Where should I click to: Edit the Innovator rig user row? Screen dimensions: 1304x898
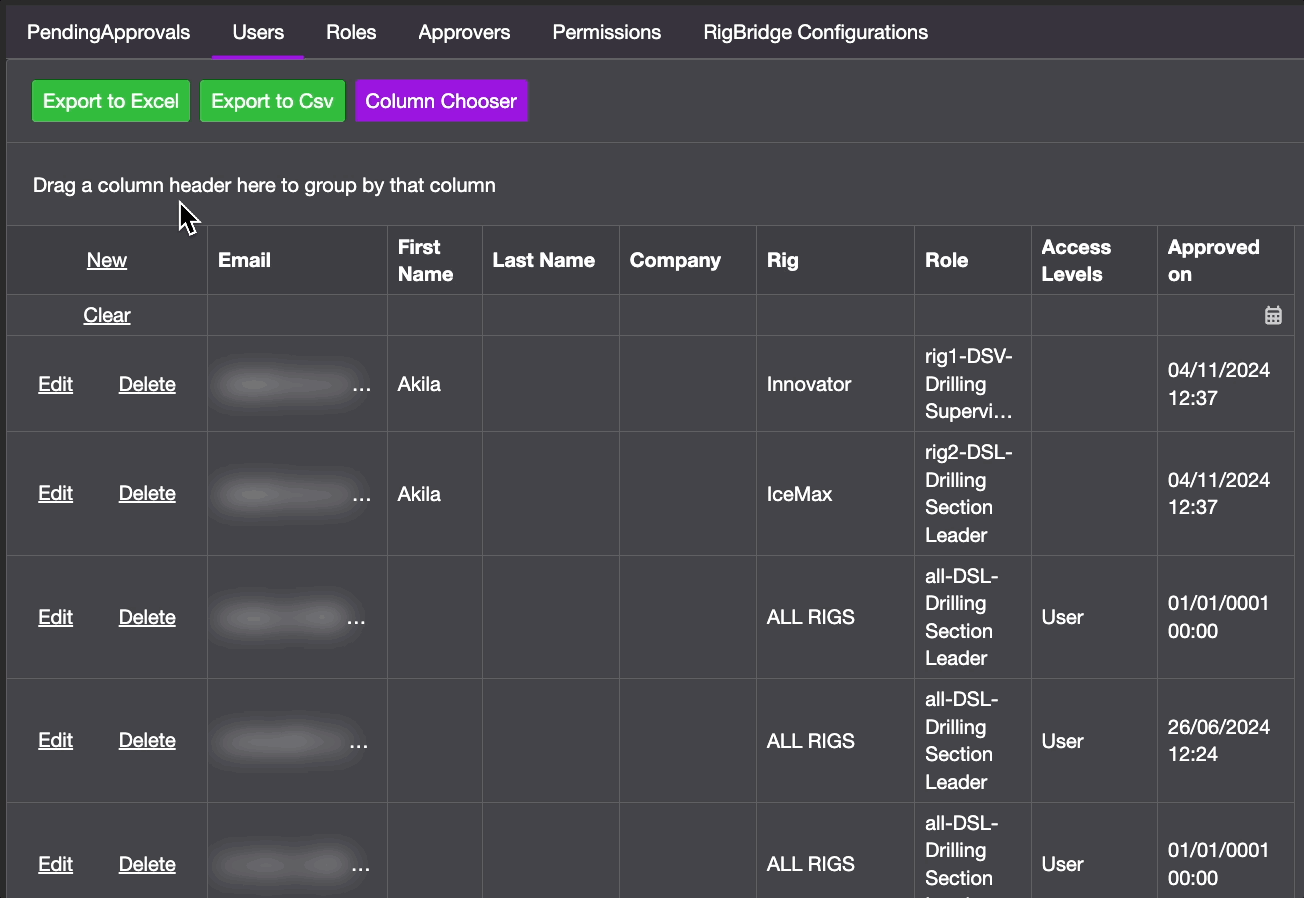click(x=55, y=384)
